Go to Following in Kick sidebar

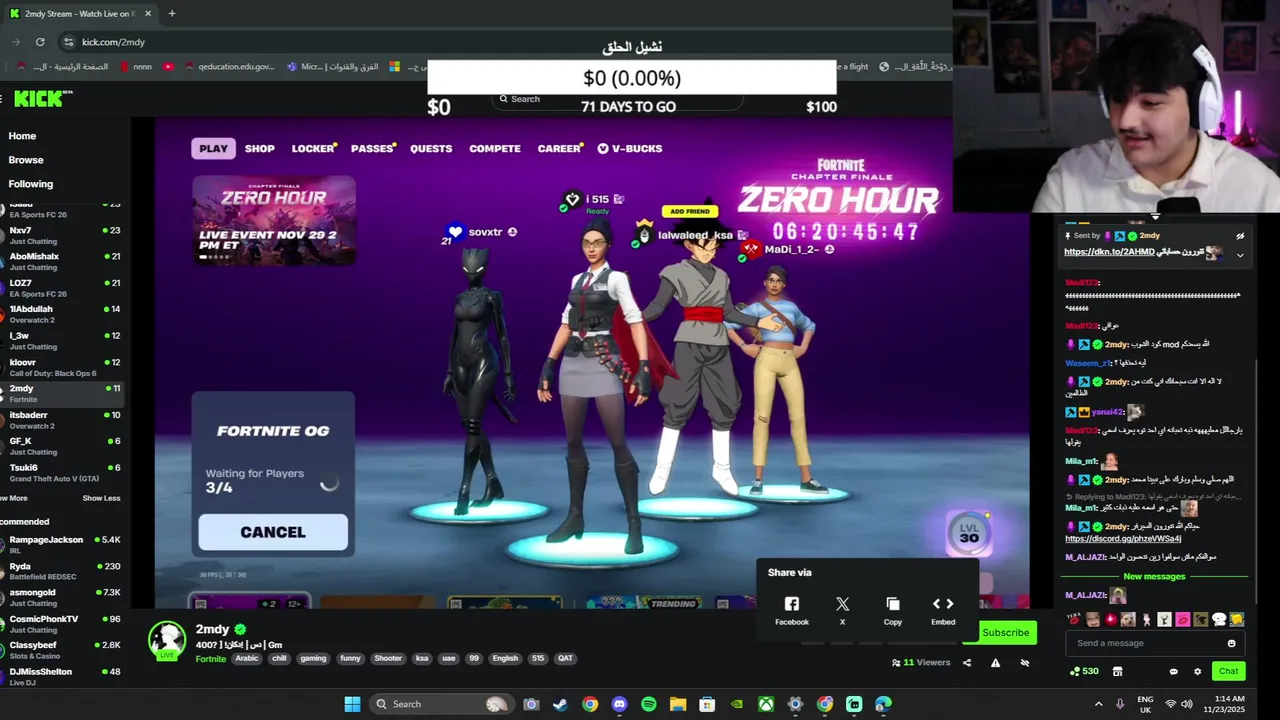click(31, 184)
